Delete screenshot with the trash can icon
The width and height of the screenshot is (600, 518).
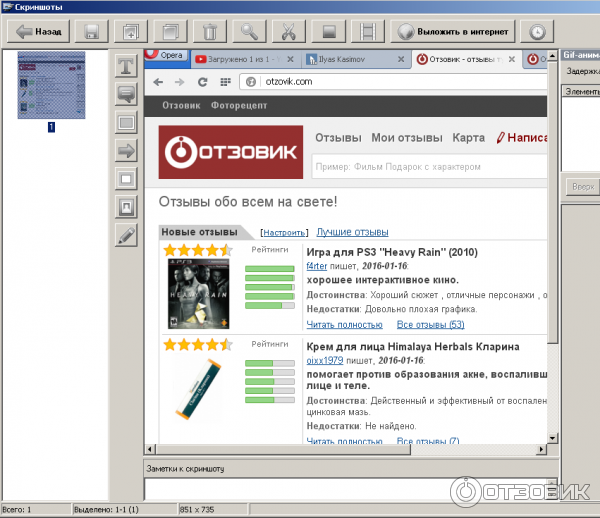click(x=210, y=31)
